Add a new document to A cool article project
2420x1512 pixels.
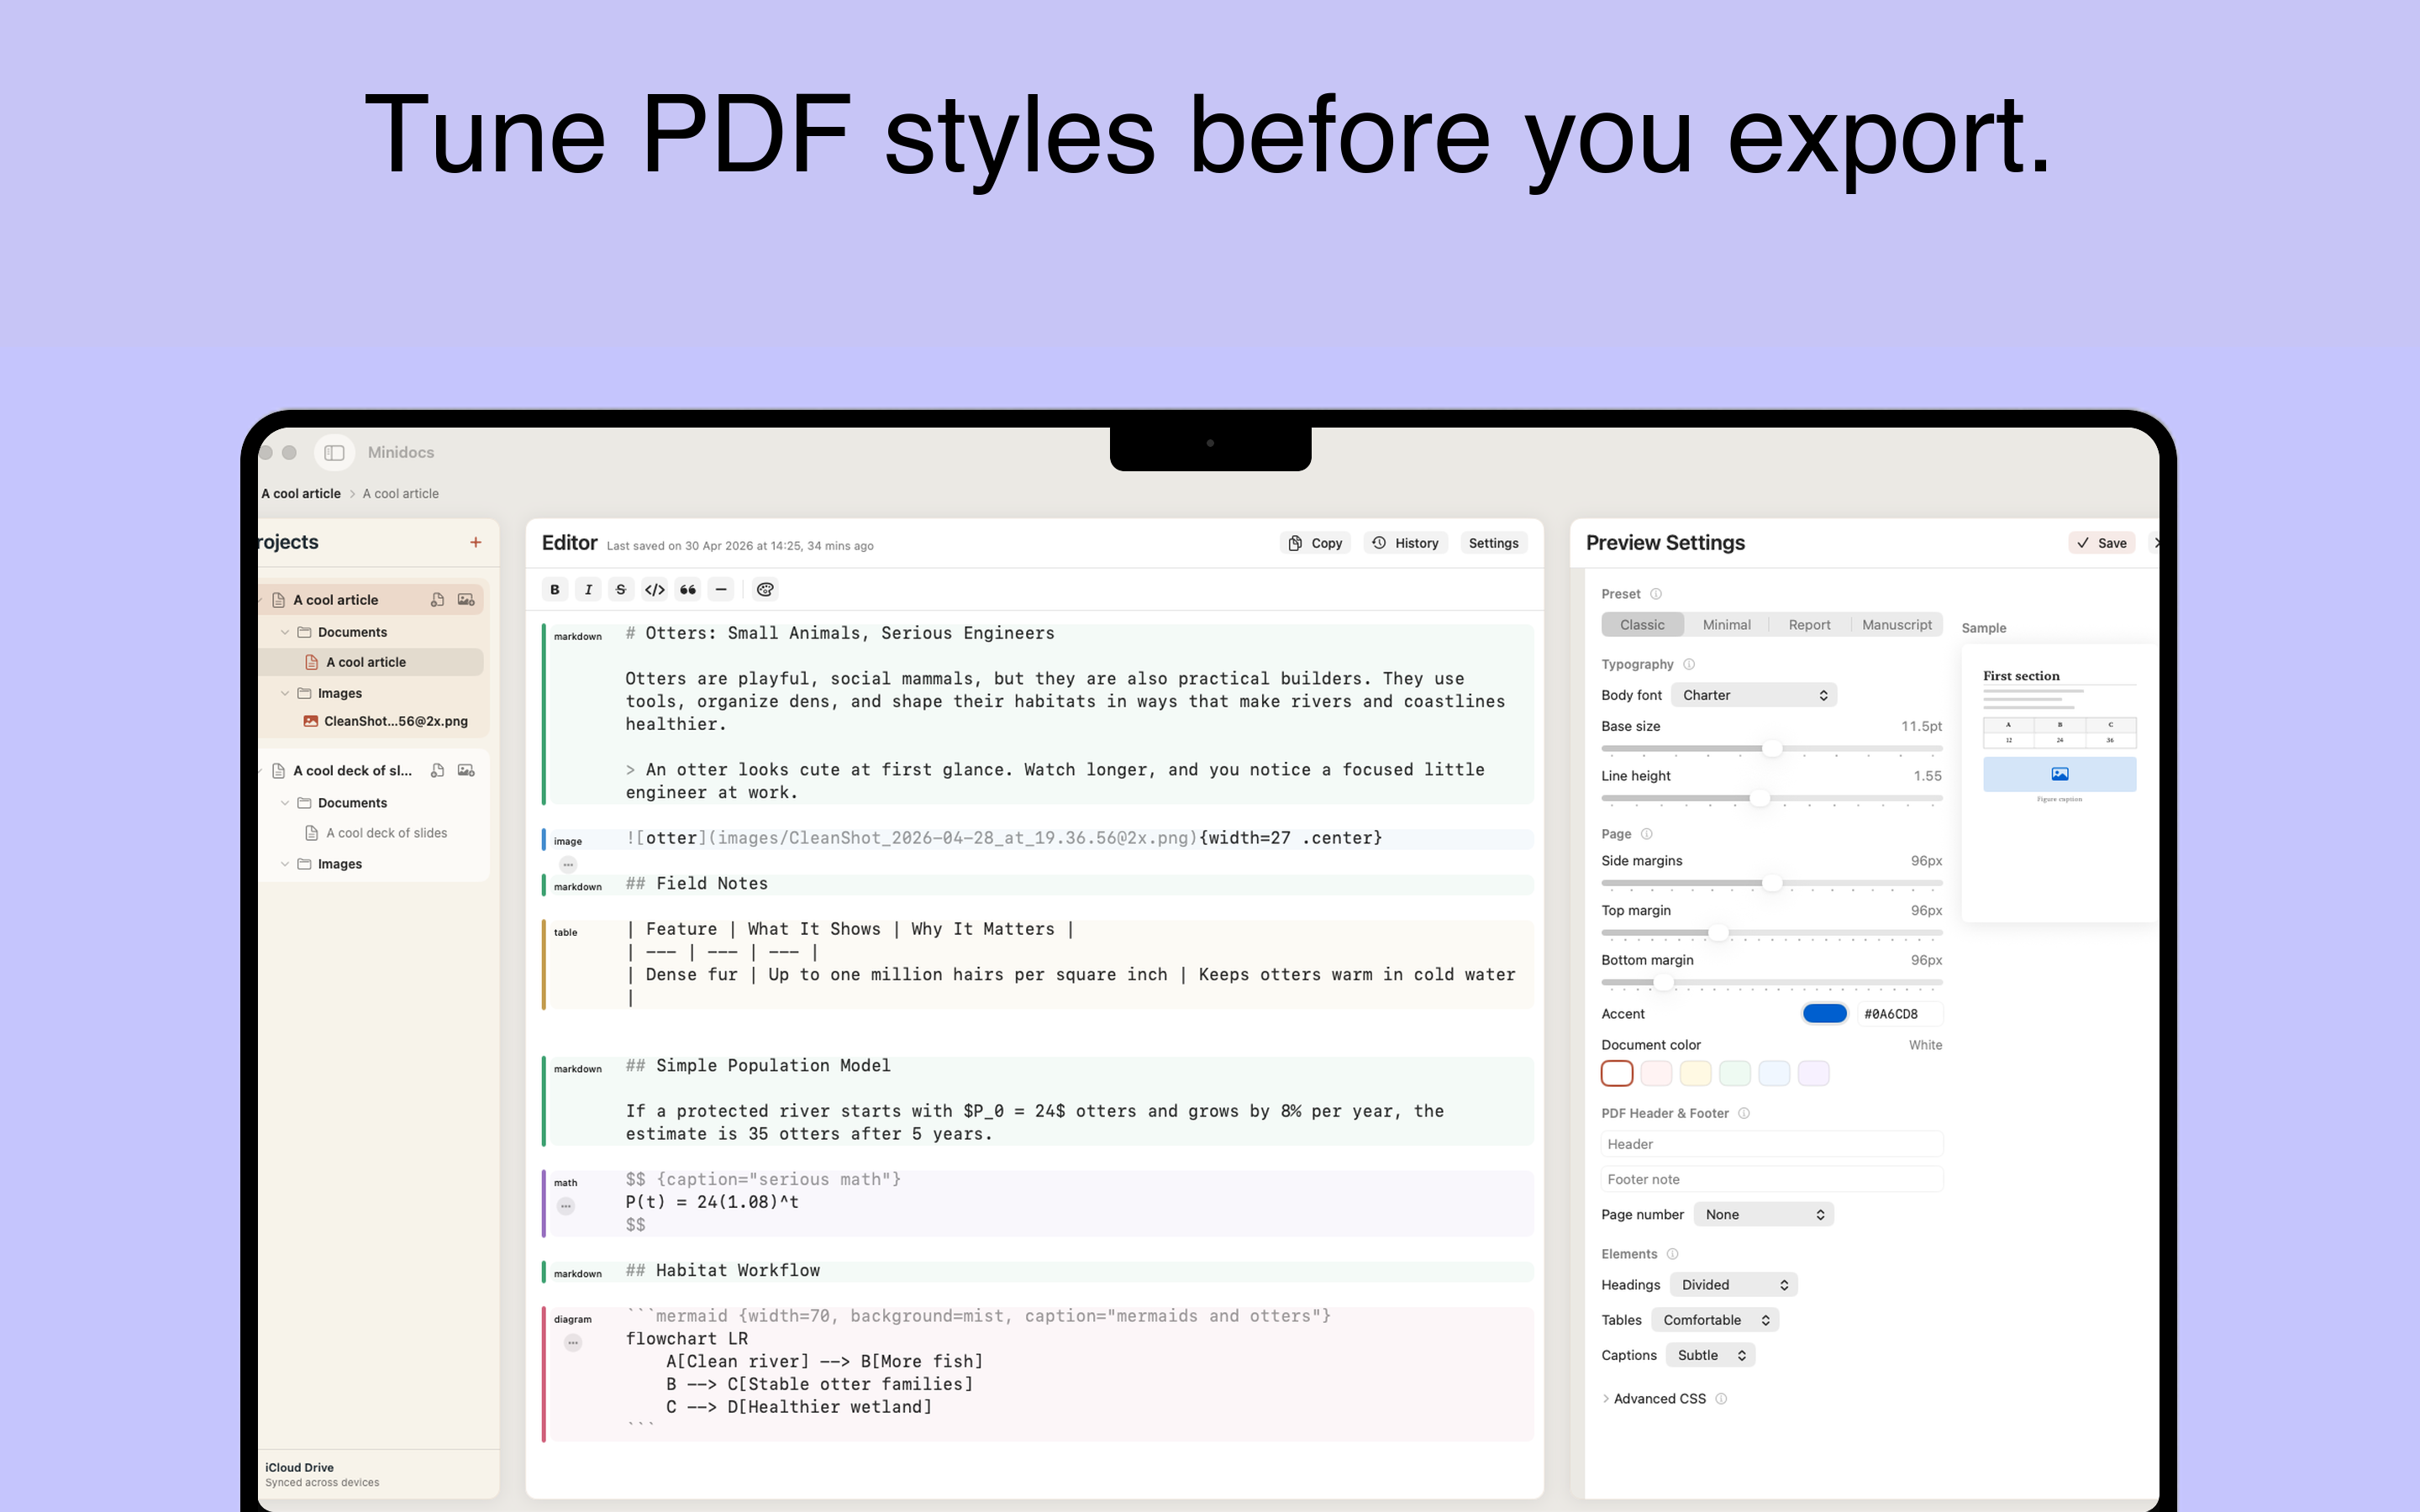pyautogui.click(x=437, y=599)
